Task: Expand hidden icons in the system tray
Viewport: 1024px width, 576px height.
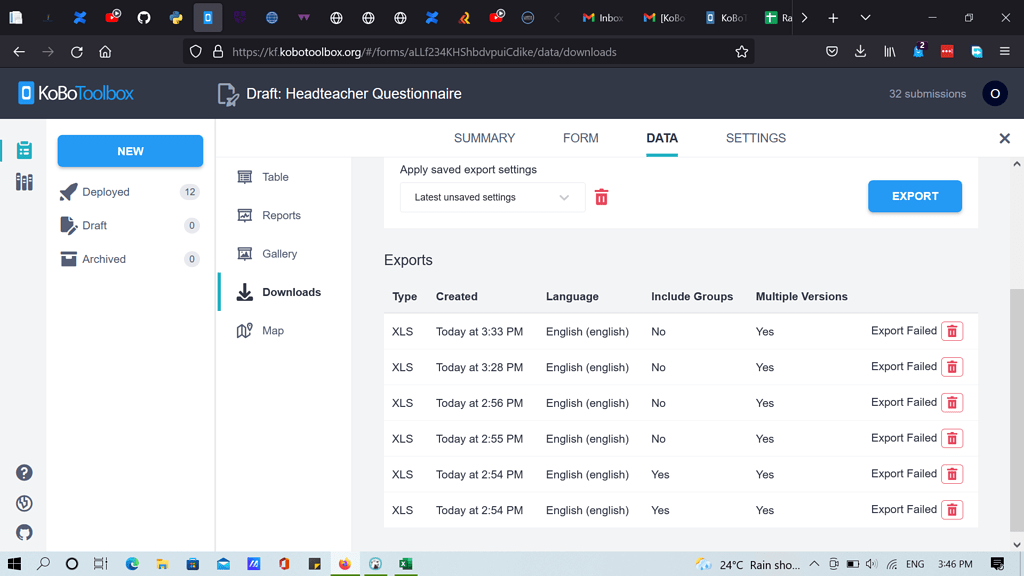Action: tap(814, 563)
